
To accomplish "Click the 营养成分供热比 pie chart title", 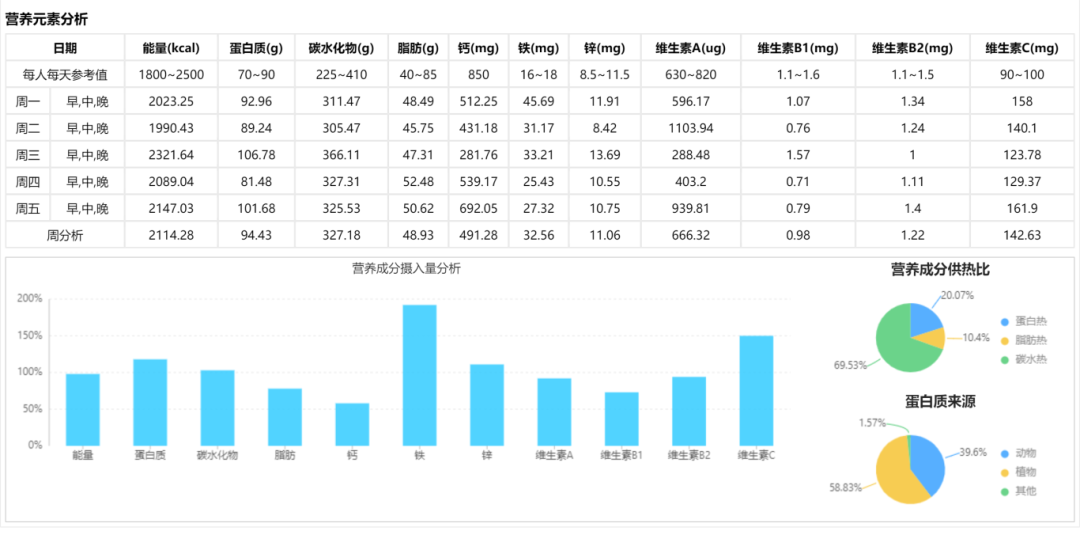I will coord(940,269).
